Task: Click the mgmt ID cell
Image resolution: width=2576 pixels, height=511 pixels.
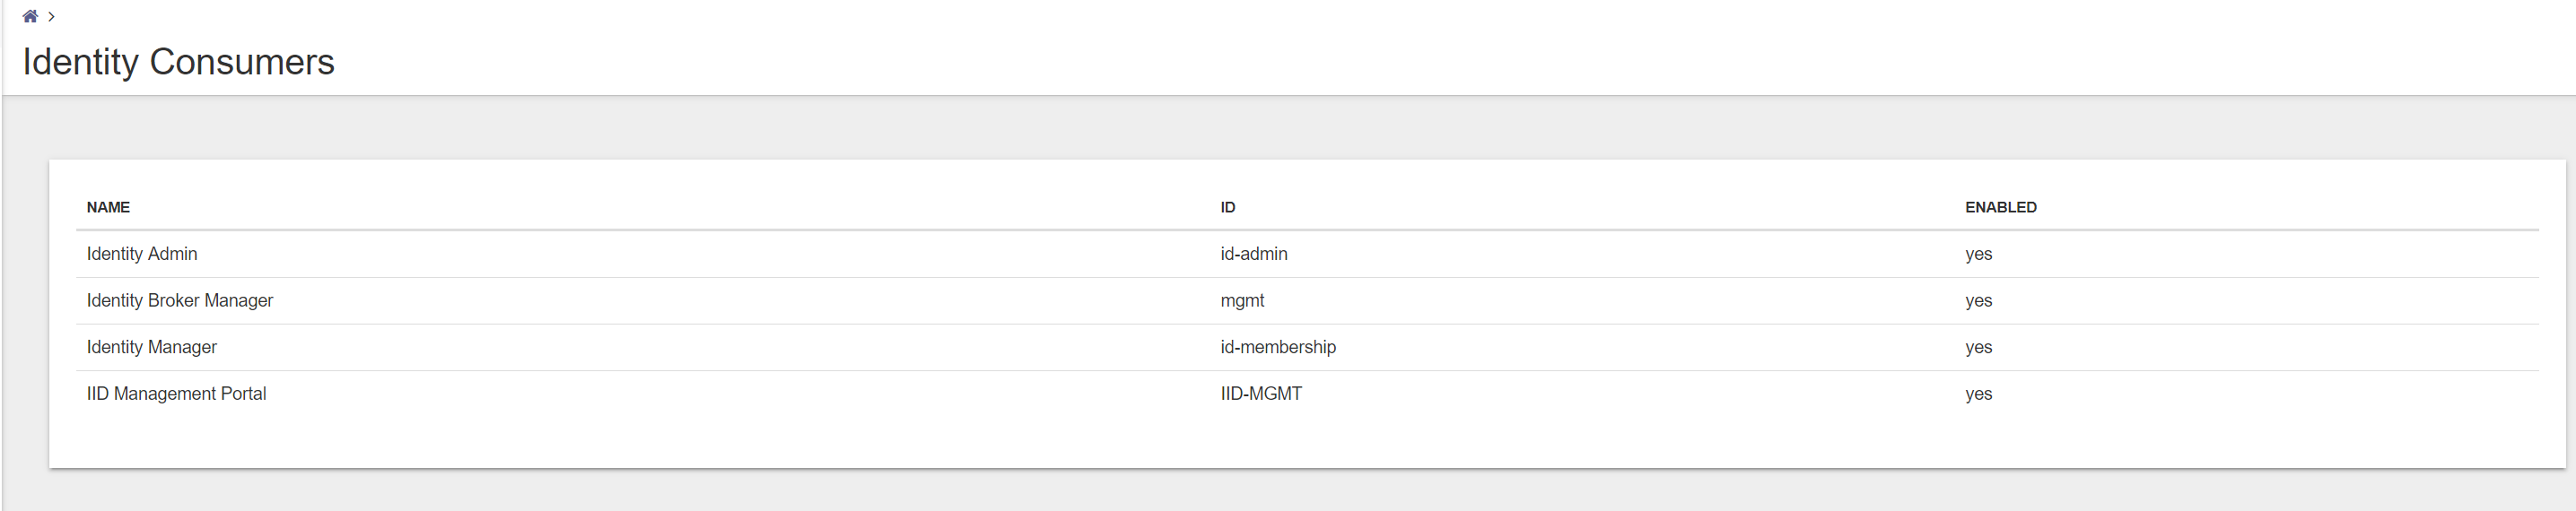Action: pyautogui.click(x=1242, y=300)
